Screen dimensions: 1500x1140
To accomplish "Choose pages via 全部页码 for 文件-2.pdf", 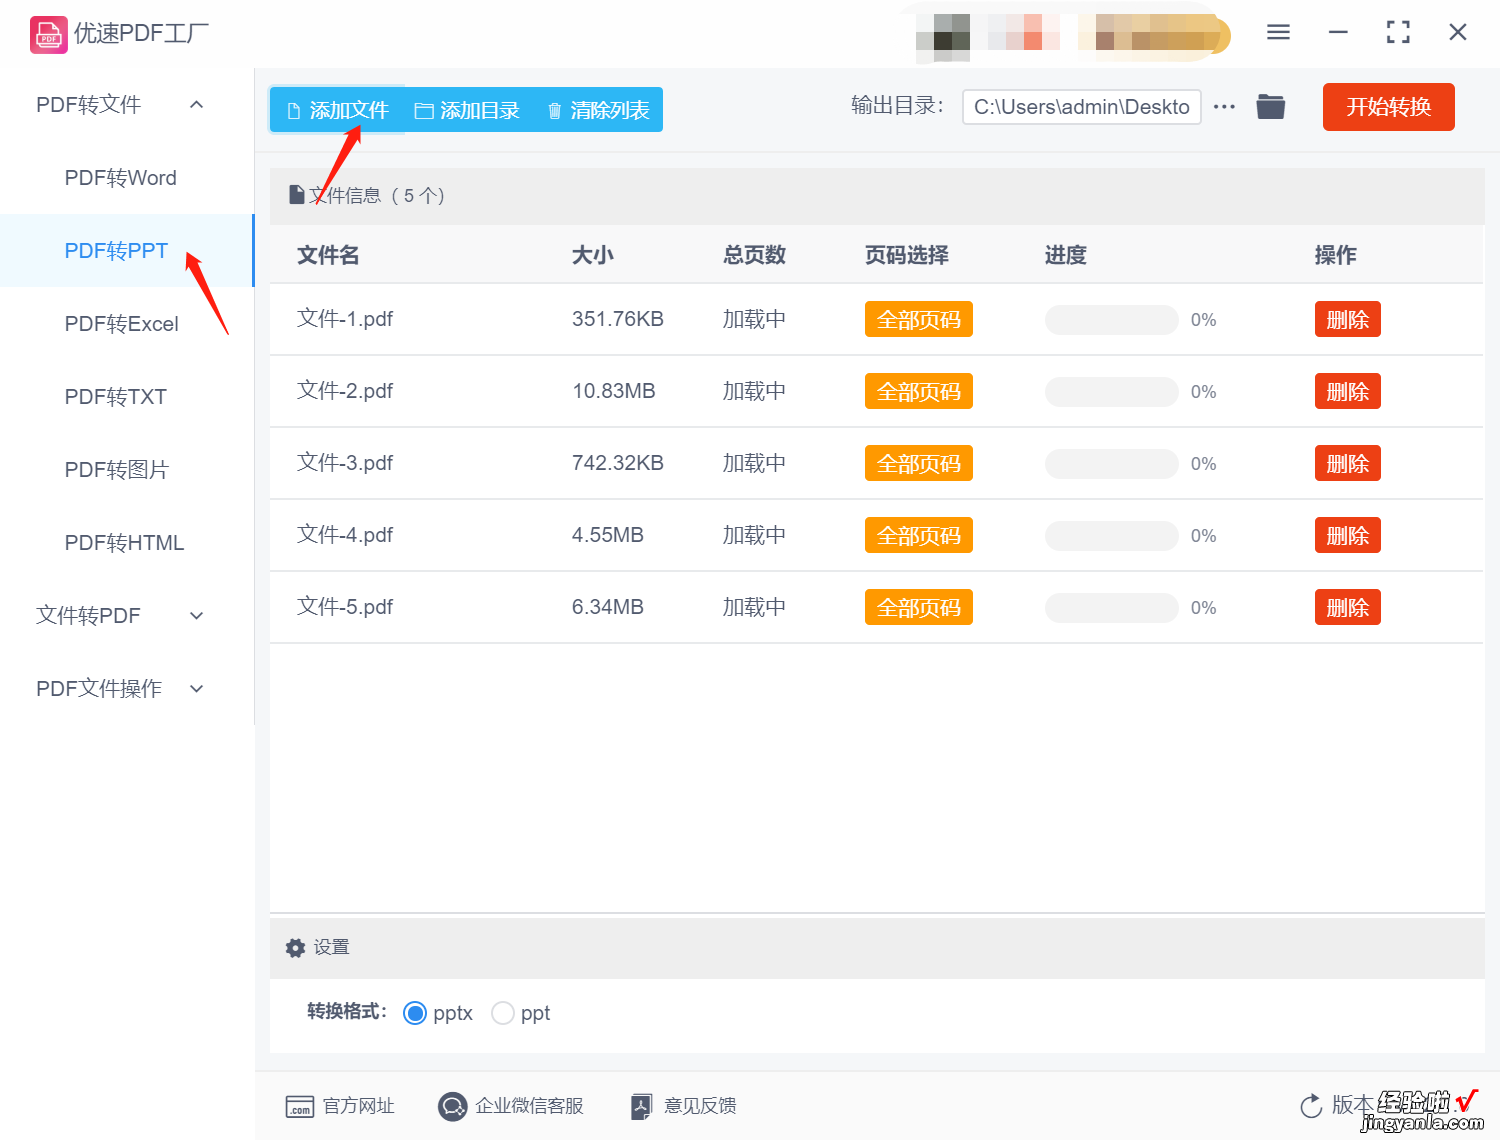I will coord(918,392).
